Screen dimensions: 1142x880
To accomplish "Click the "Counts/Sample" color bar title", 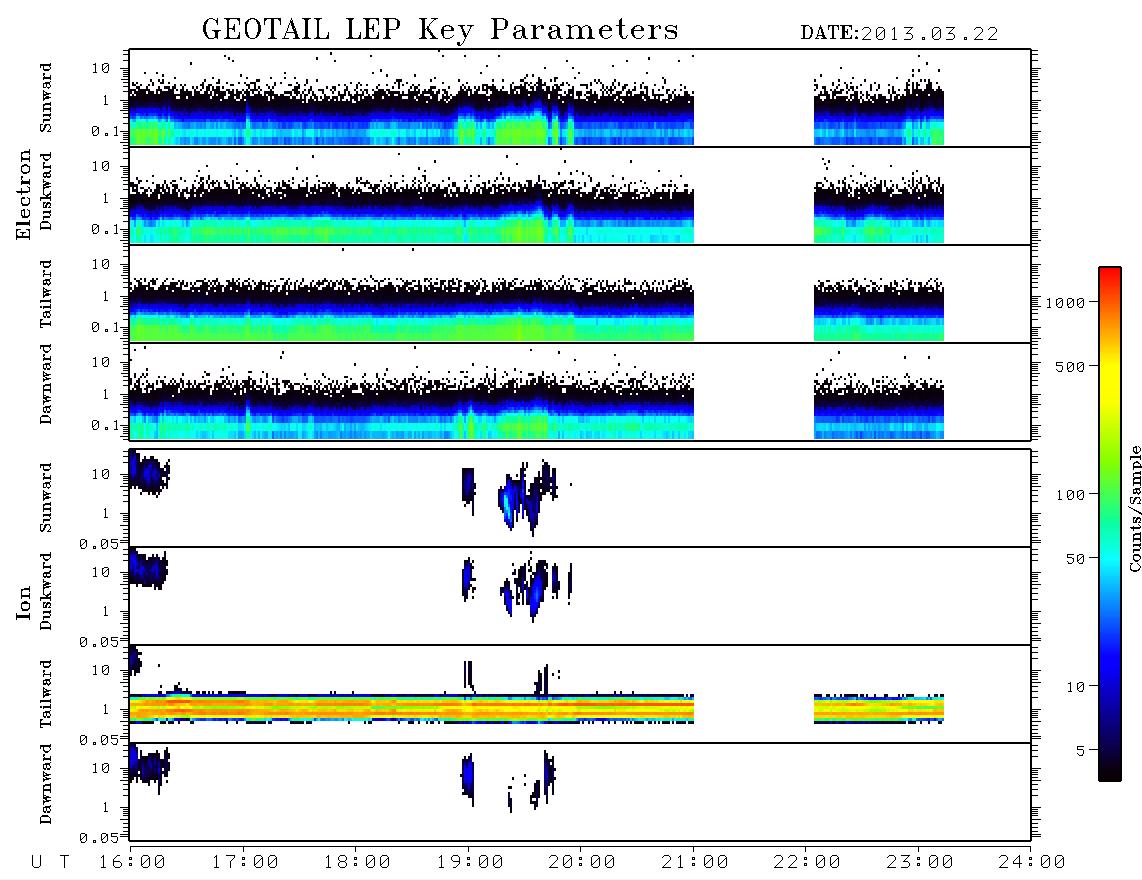I will (1135, 508).
